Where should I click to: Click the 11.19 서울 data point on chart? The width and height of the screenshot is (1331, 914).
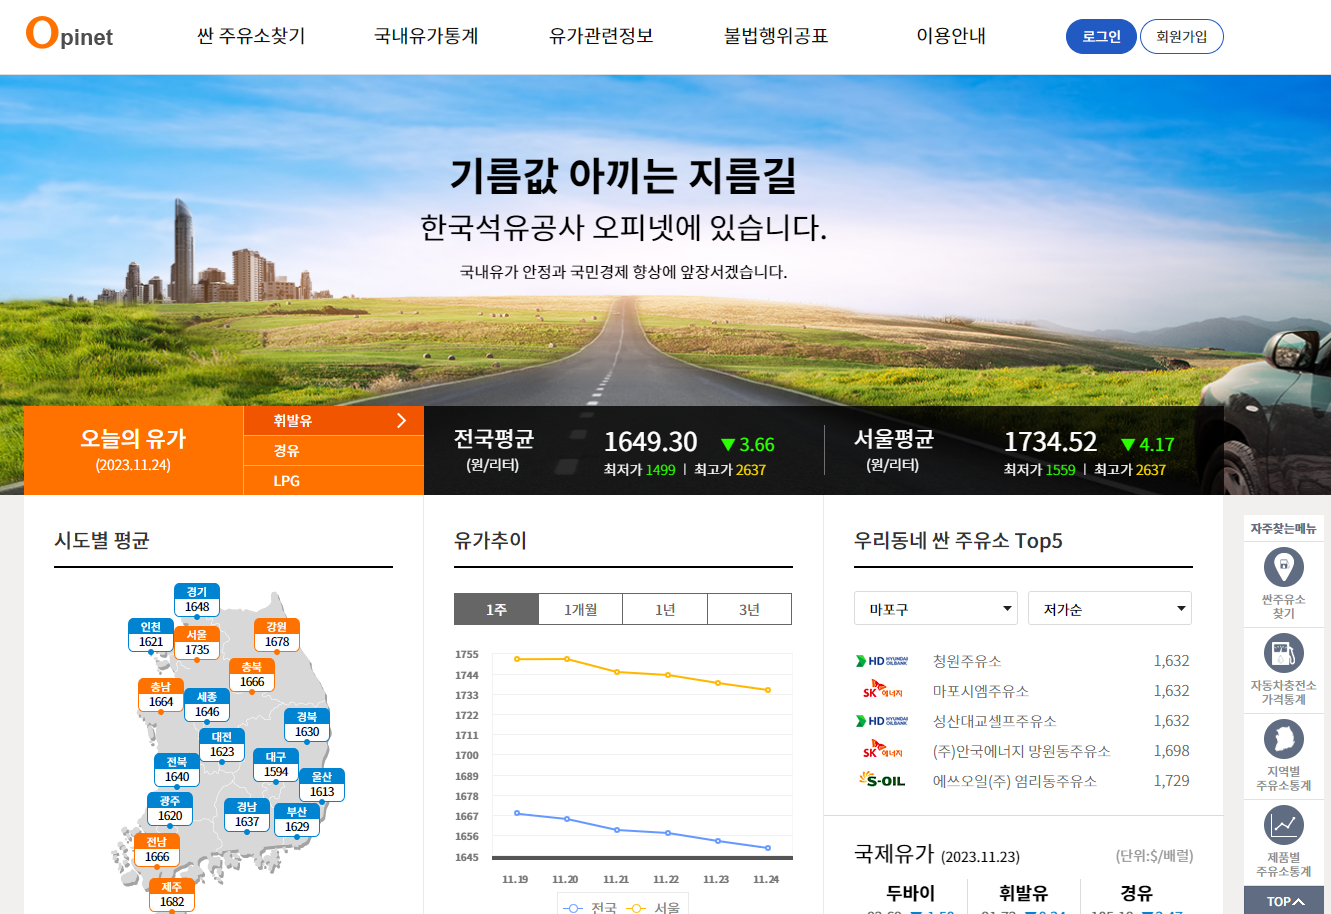(x=517, y=659)
